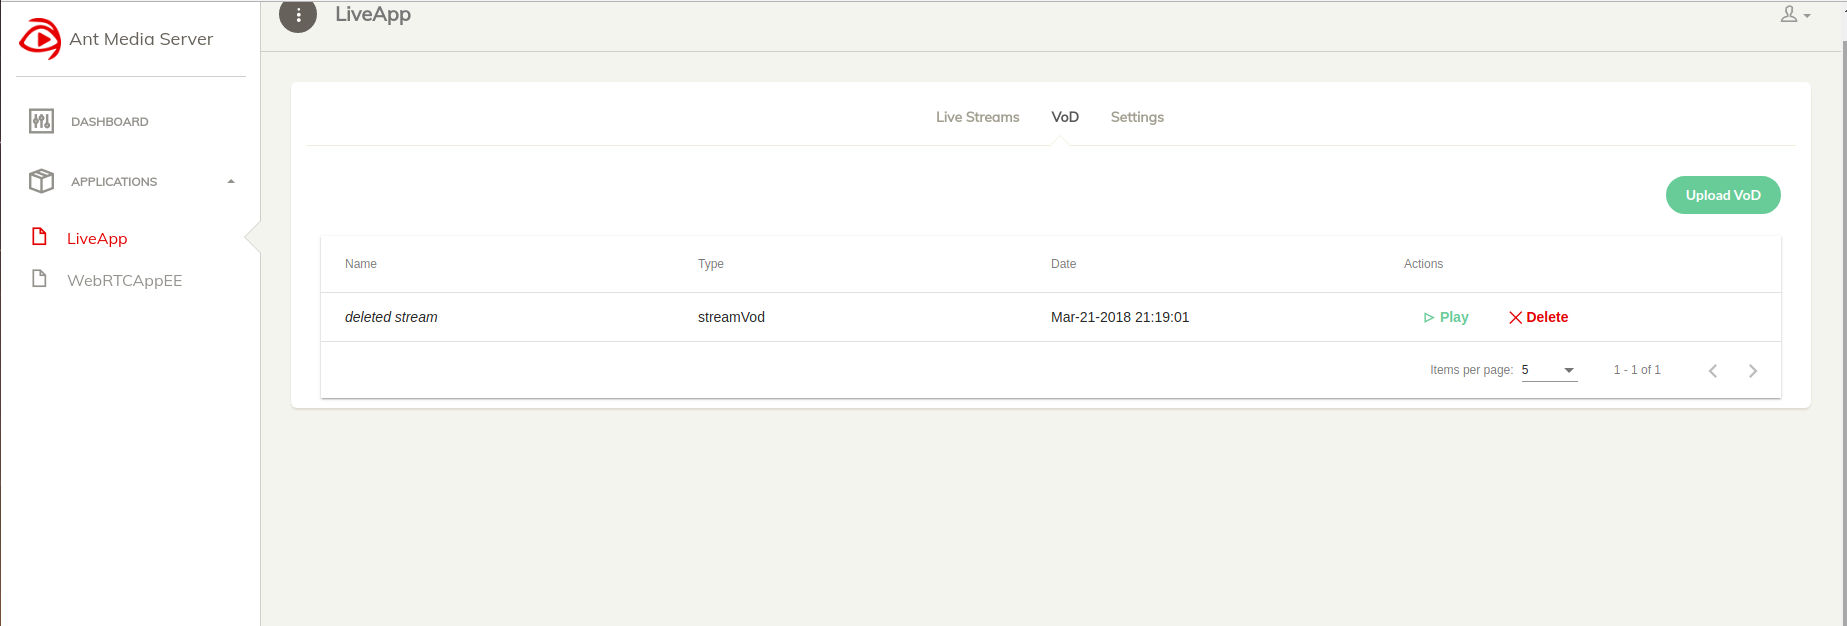
Task: Click the 'streamVod' type cell
Action: pyautogui.click(x=731, y=317)
